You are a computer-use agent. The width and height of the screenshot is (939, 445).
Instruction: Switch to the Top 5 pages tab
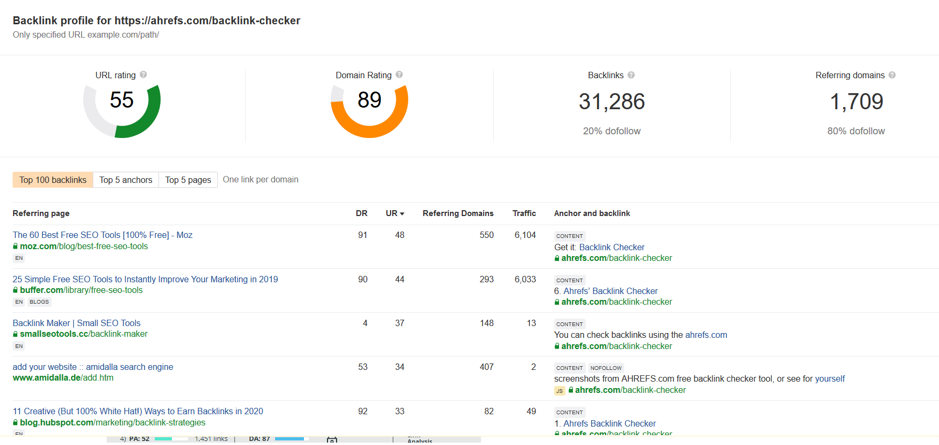click(188, 180)
